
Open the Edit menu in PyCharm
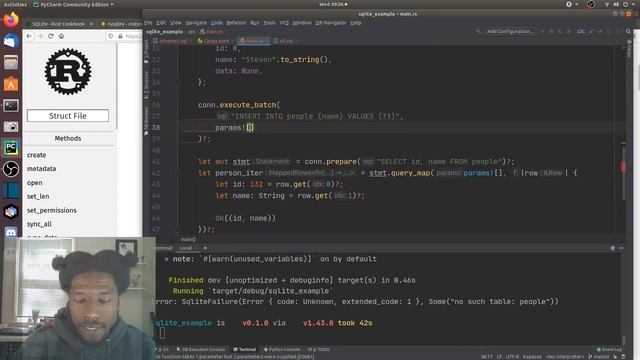[161, 23]
